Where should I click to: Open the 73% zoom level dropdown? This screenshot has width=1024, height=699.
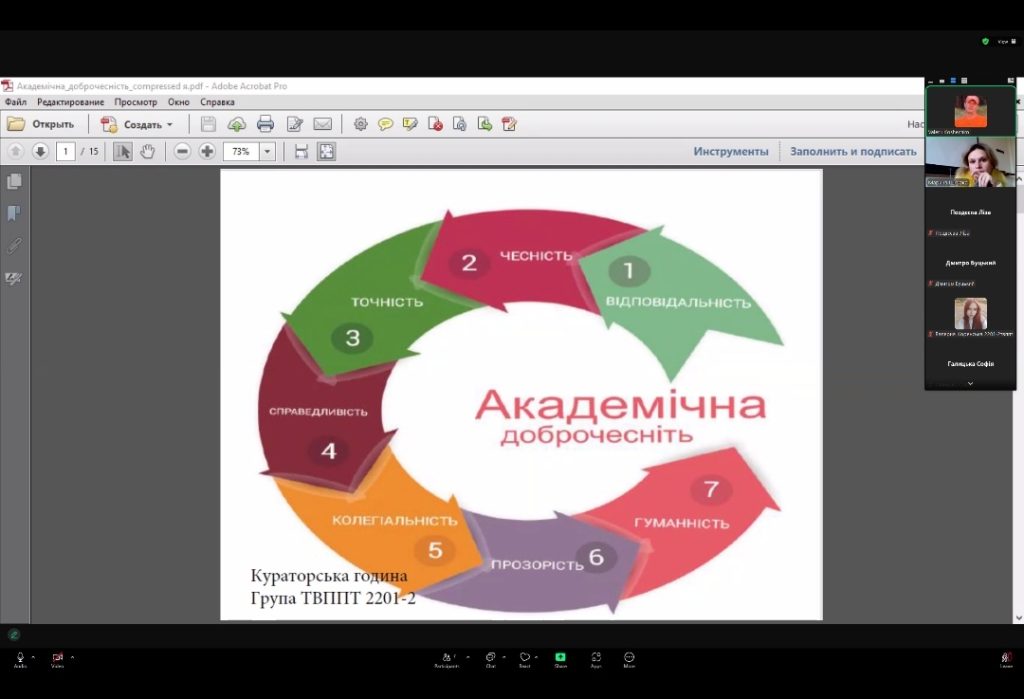pyautogui.click(x=267, y=152)
